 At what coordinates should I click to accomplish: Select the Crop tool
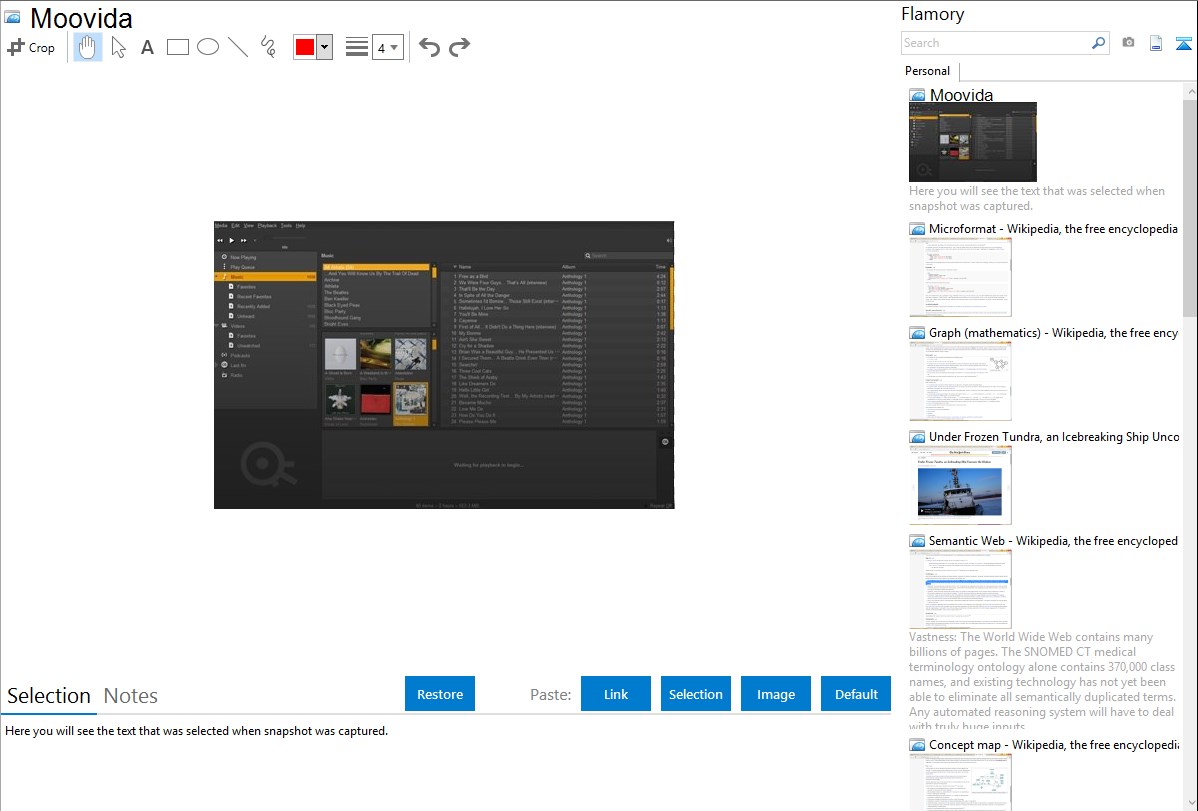click(x=31, y=47)
